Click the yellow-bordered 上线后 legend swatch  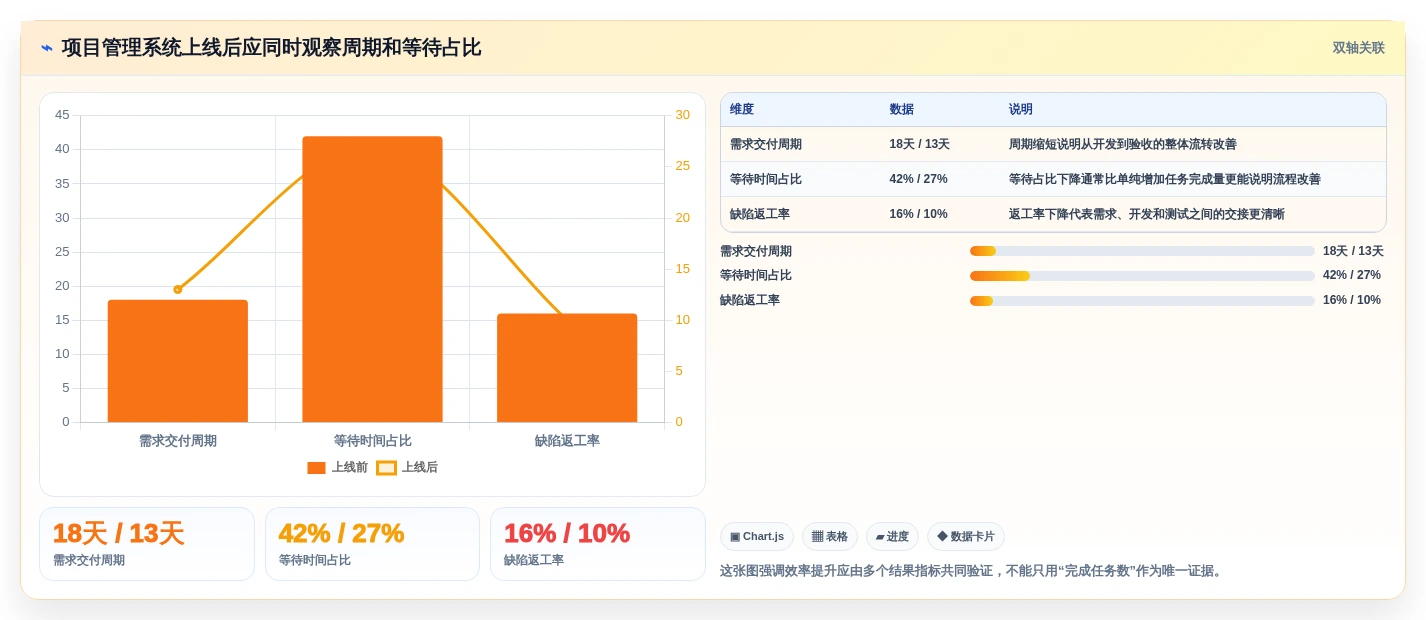click(386, 468)
